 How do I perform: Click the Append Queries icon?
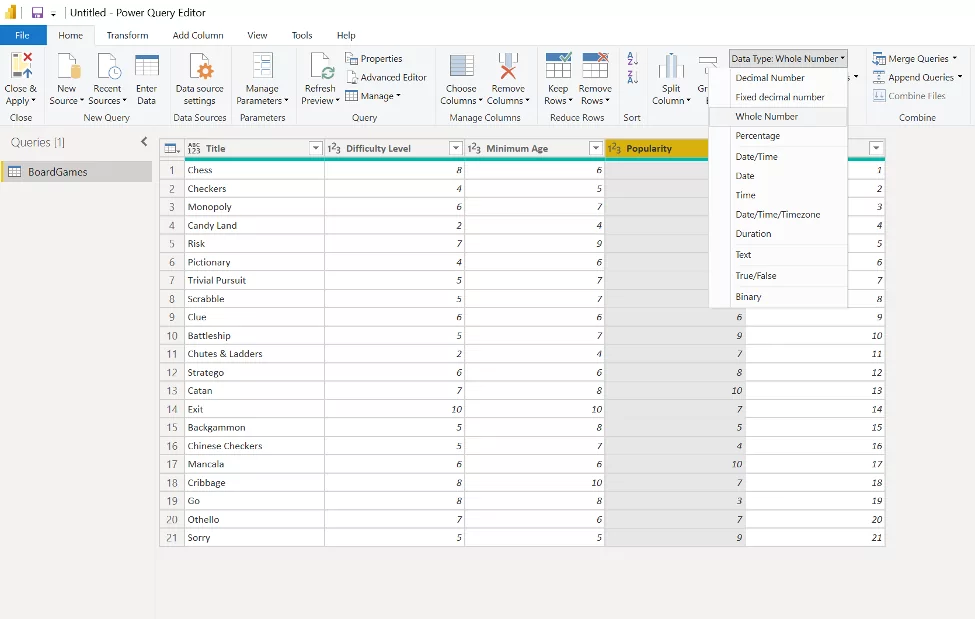(x=879, y=77)
